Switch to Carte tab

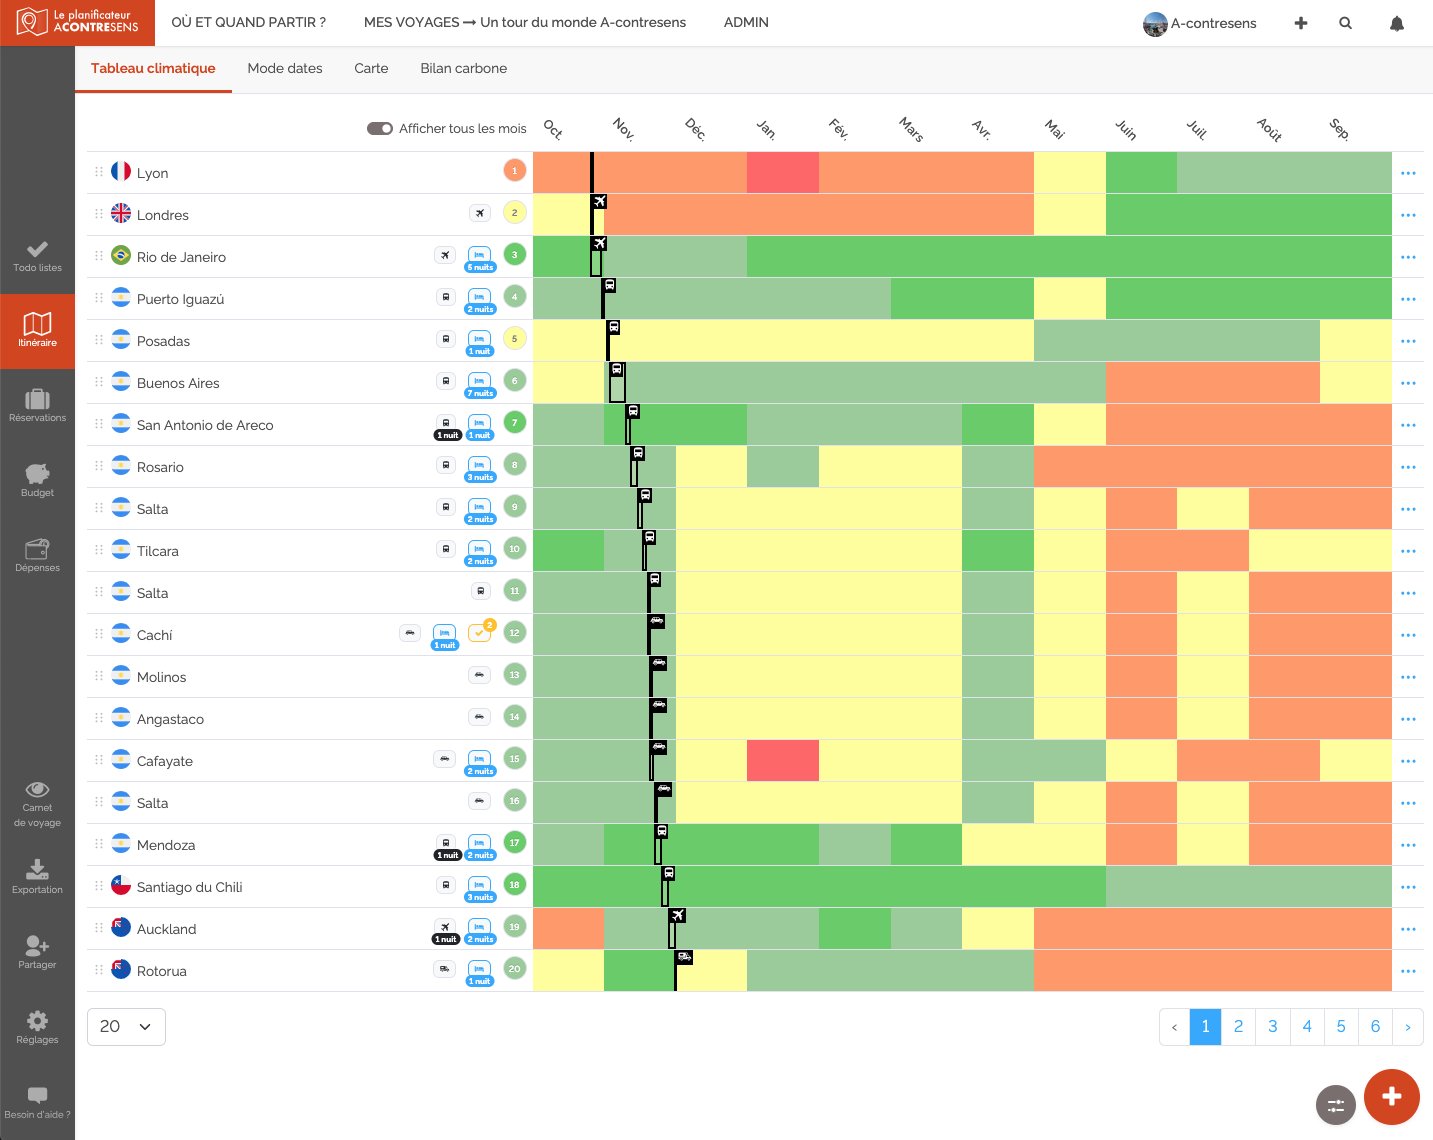tap(371, 68)
